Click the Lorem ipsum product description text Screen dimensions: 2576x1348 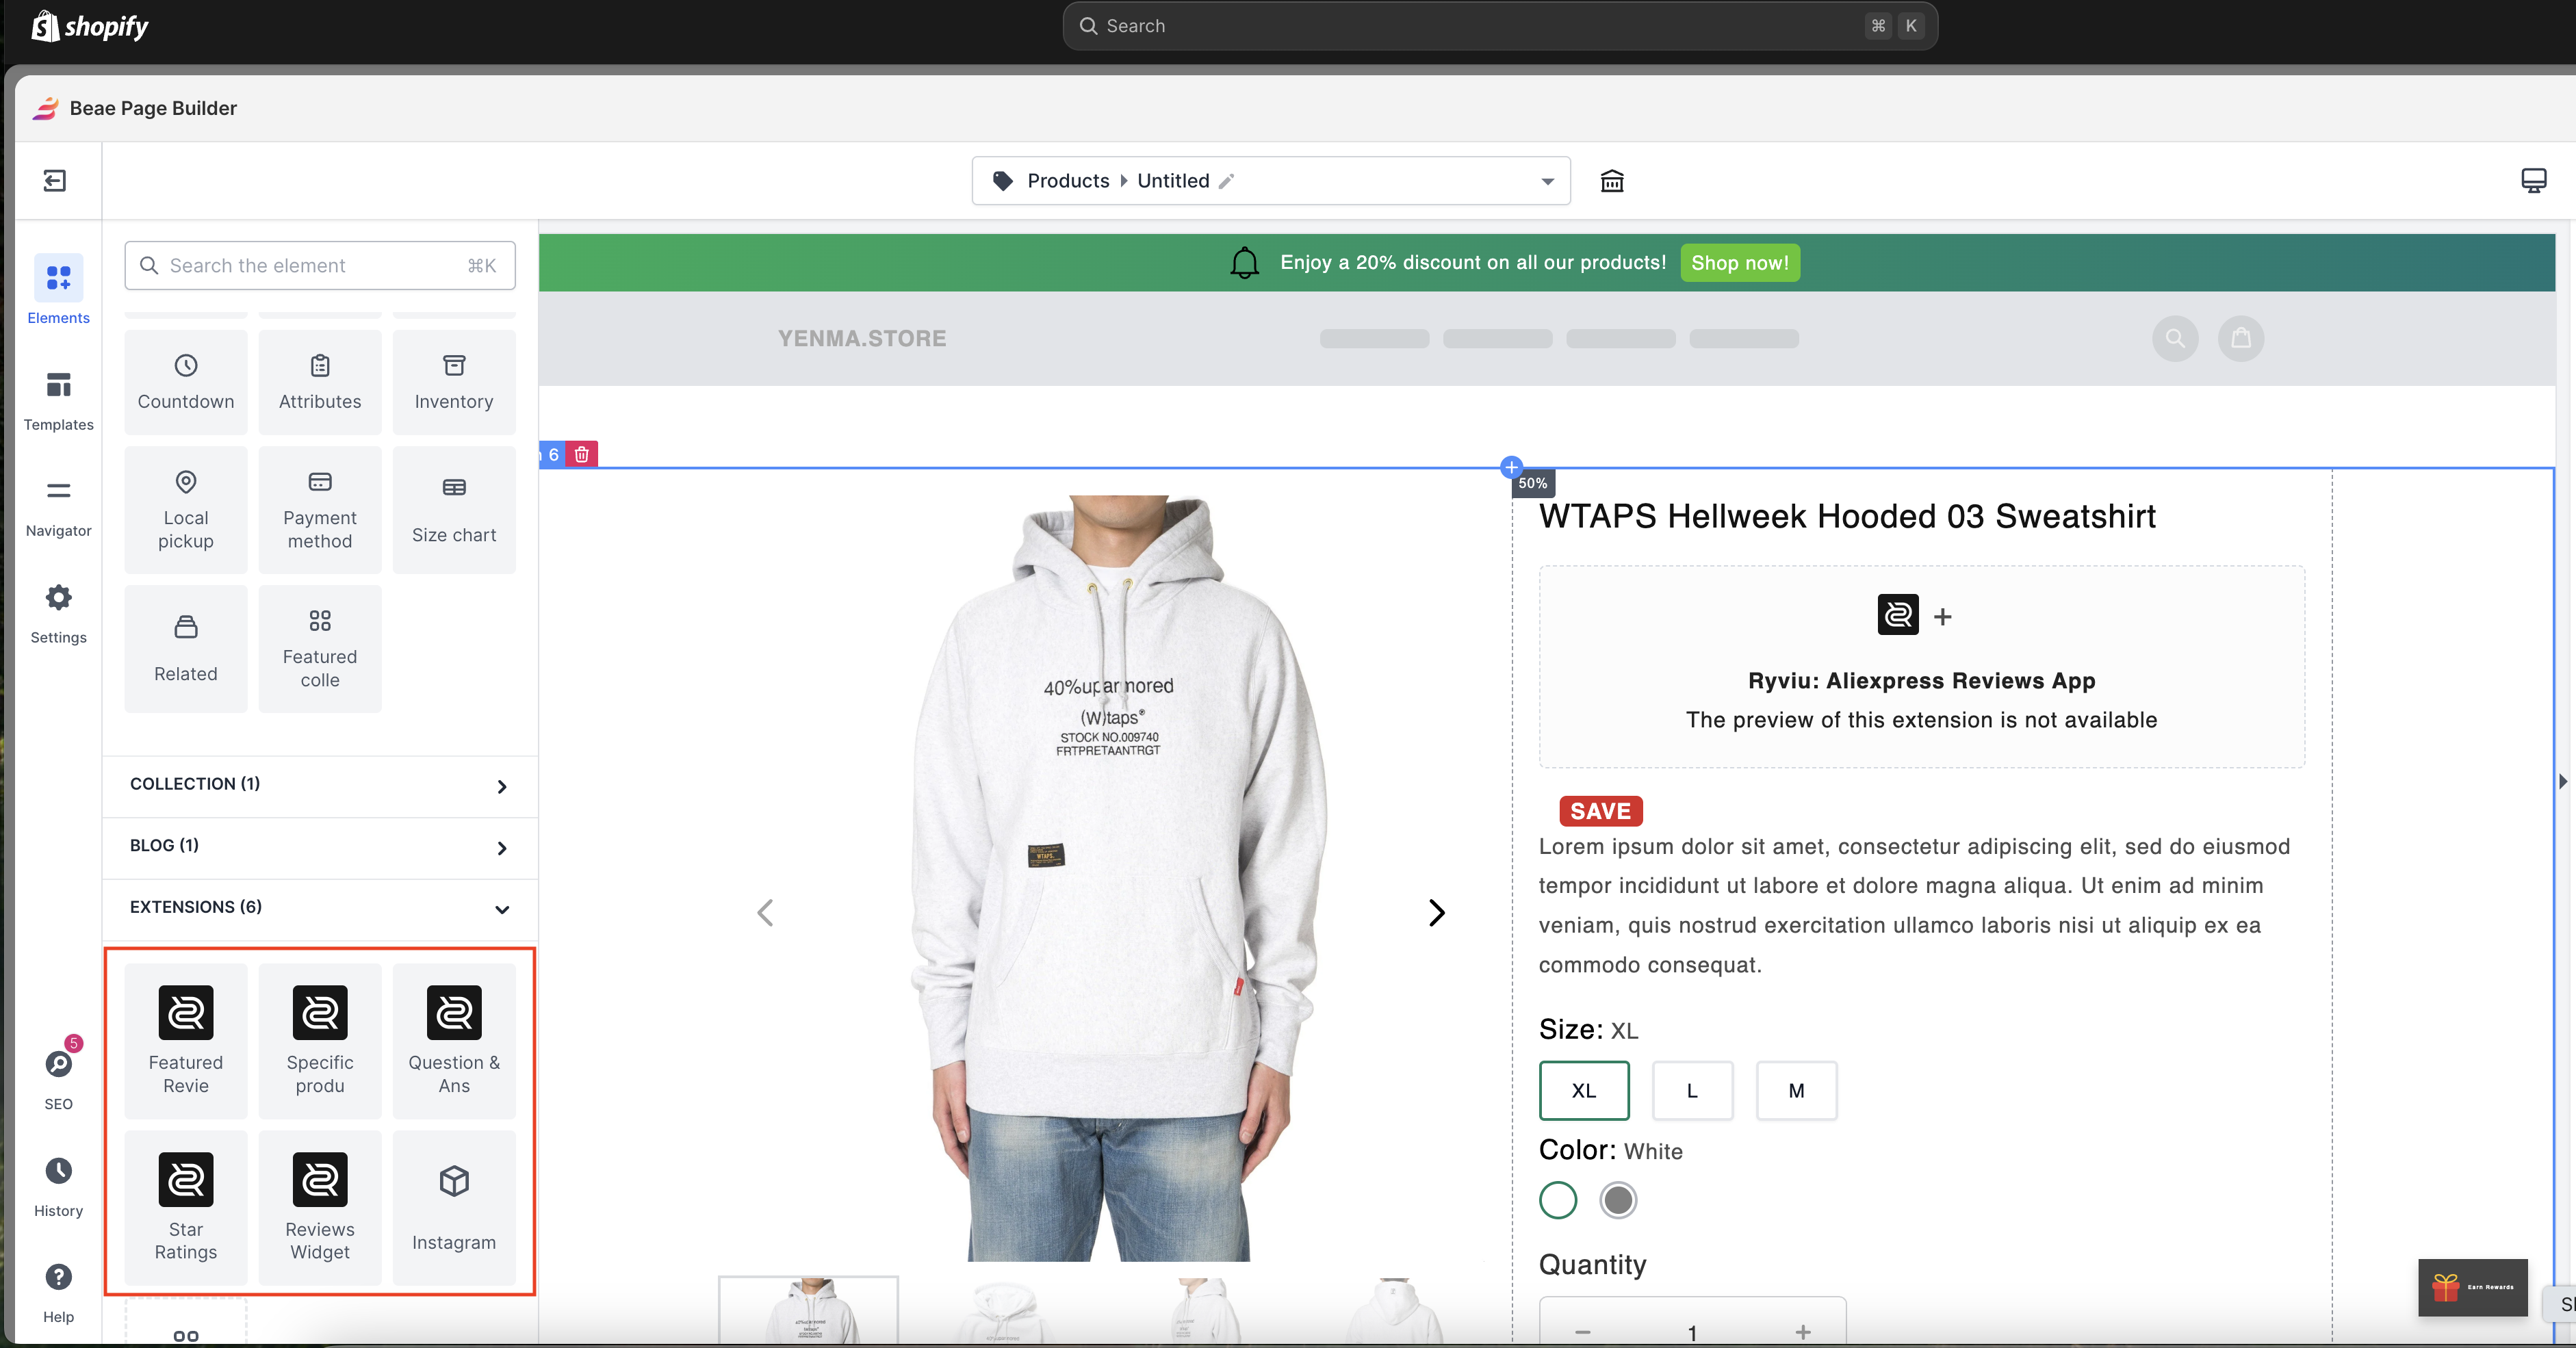point(1914,905)
